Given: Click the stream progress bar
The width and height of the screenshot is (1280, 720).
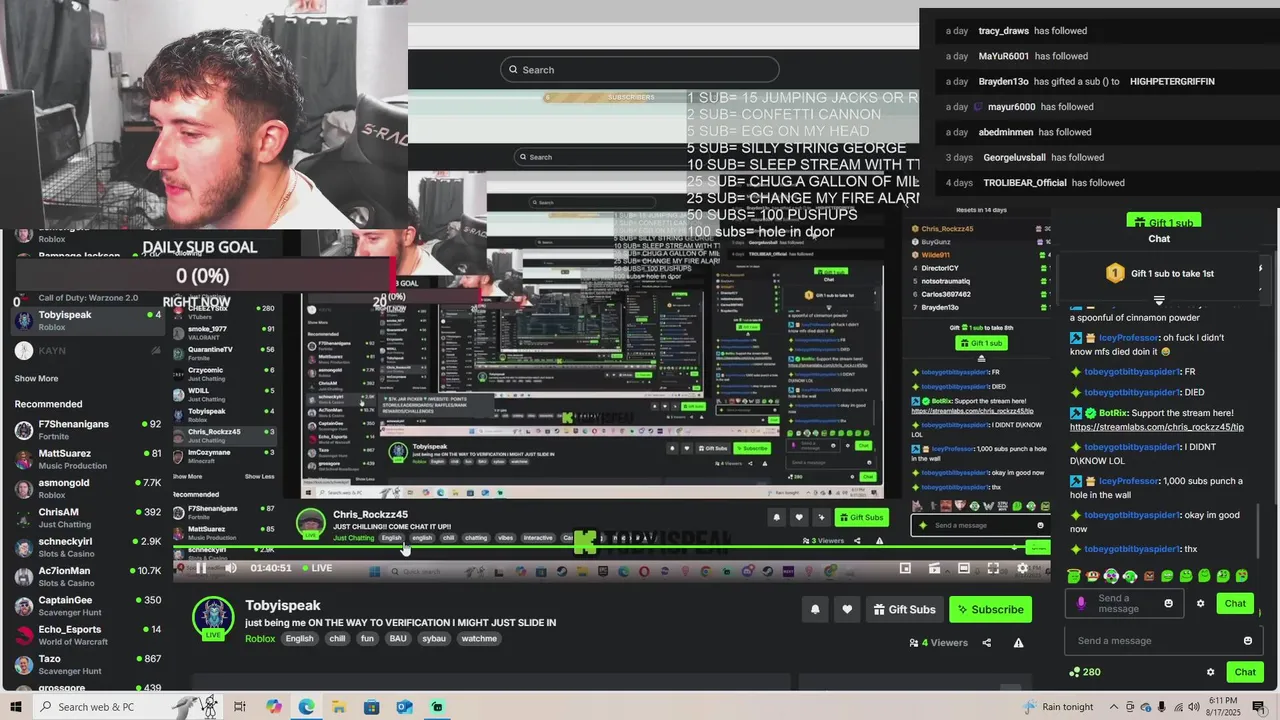Looking at the screenshot, I should coord(611,548).
